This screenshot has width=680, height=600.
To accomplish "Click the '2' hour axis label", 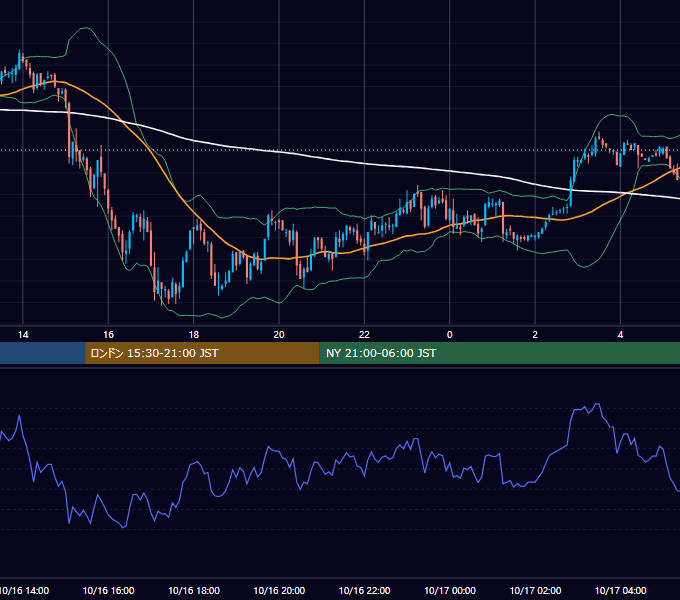I will click(535, 335).
